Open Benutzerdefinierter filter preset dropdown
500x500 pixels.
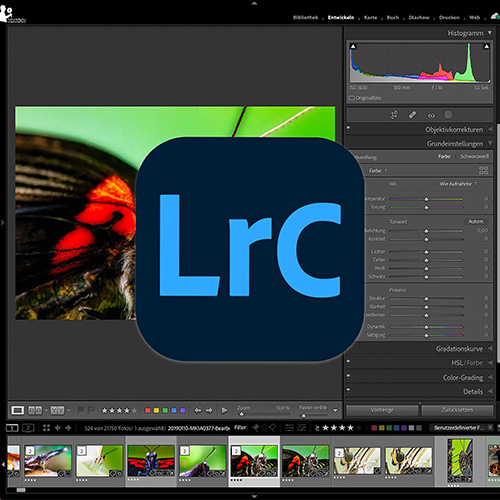pyautogui.click(x=462, y=428)
